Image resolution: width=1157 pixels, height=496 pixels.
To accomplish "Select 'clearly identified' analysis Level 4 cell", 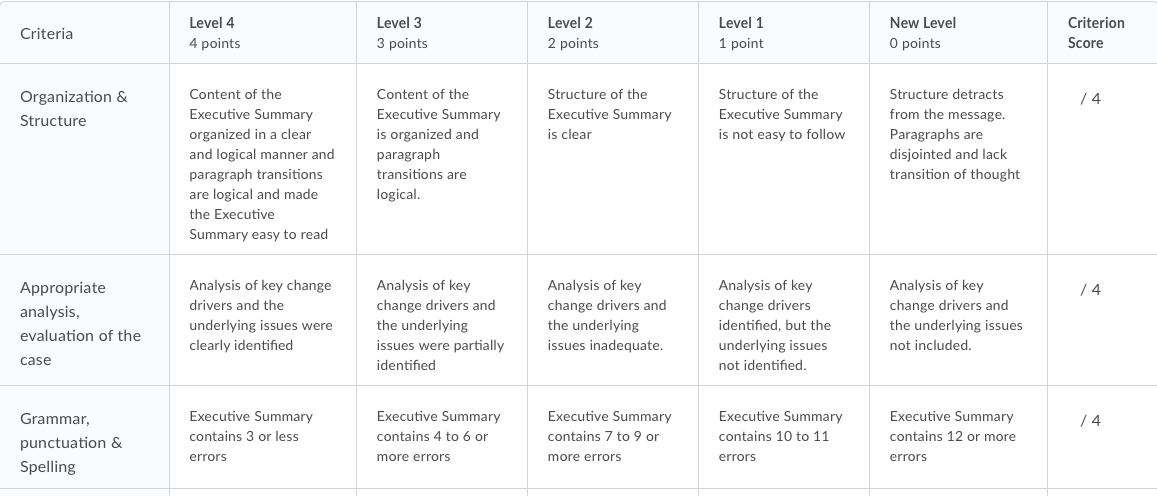I will coord(263,320).
